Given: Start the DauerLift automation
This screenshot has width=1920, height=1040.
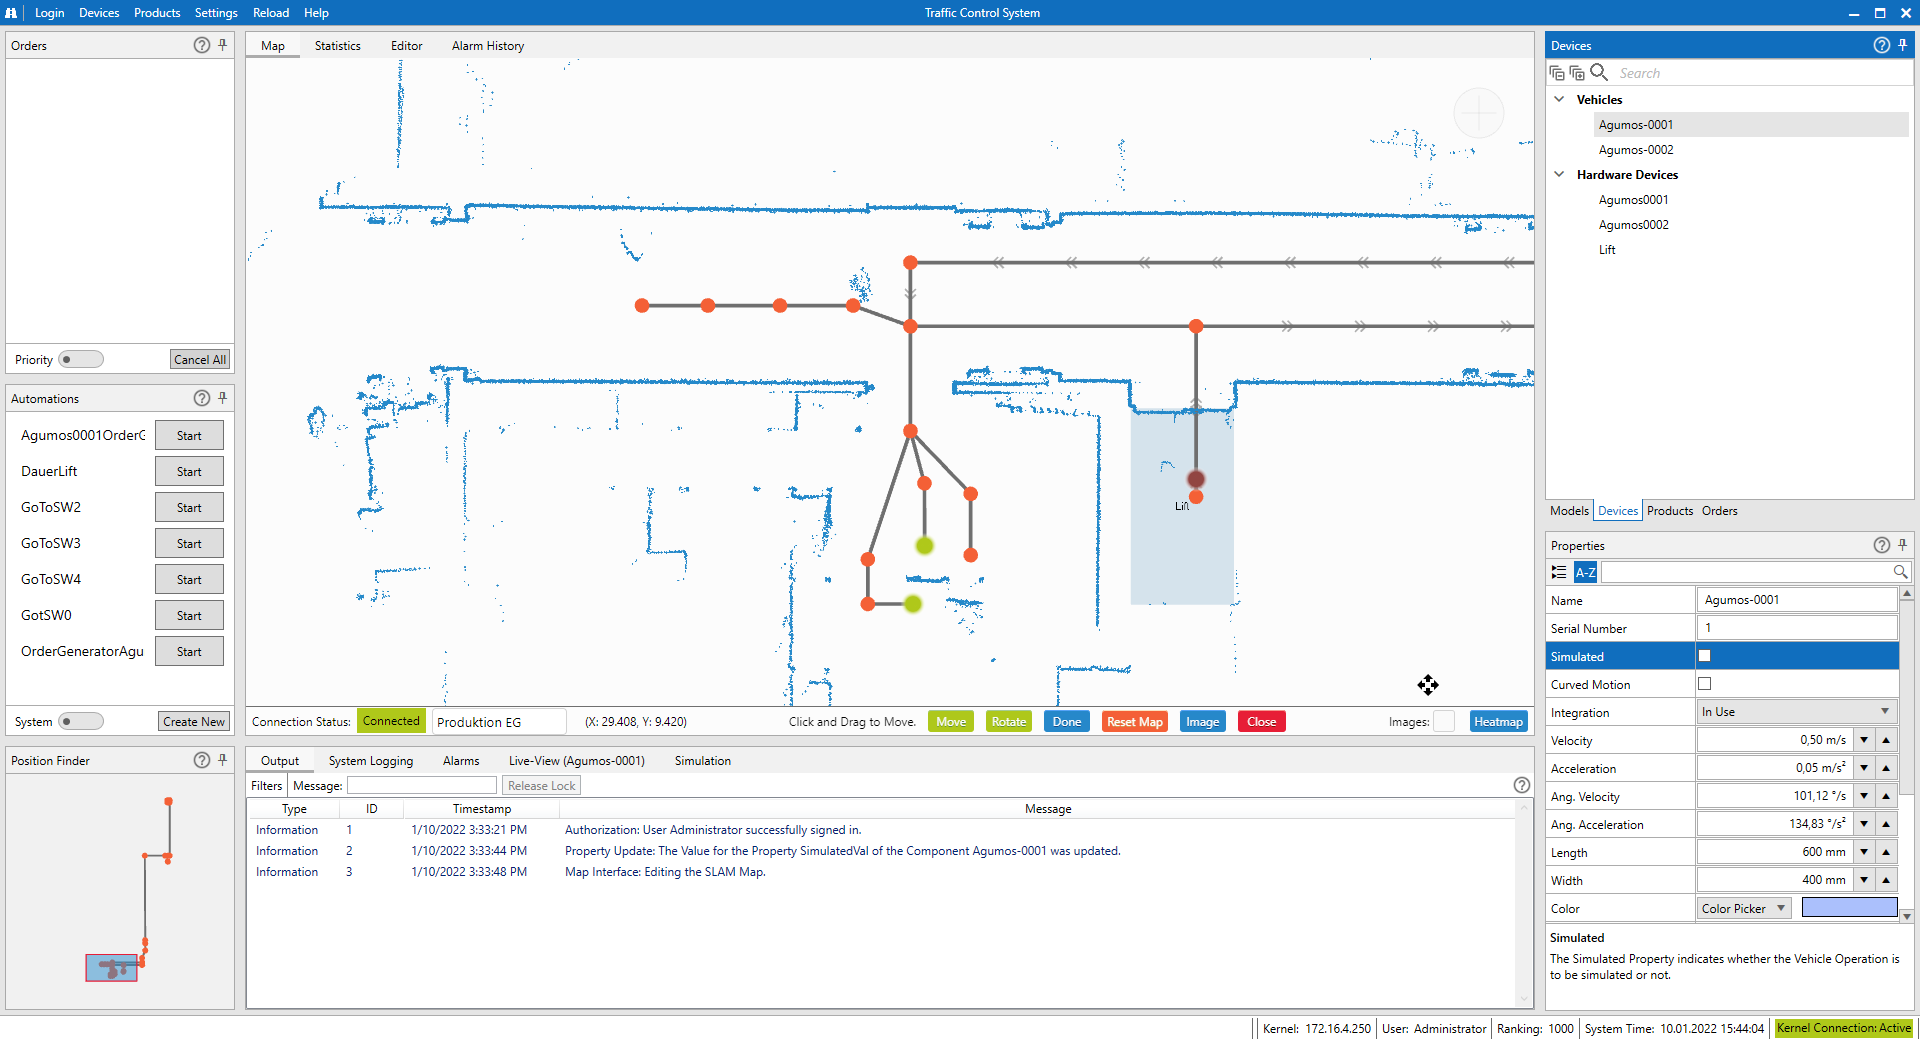Looking at the screenshot, I should [189, 471].
